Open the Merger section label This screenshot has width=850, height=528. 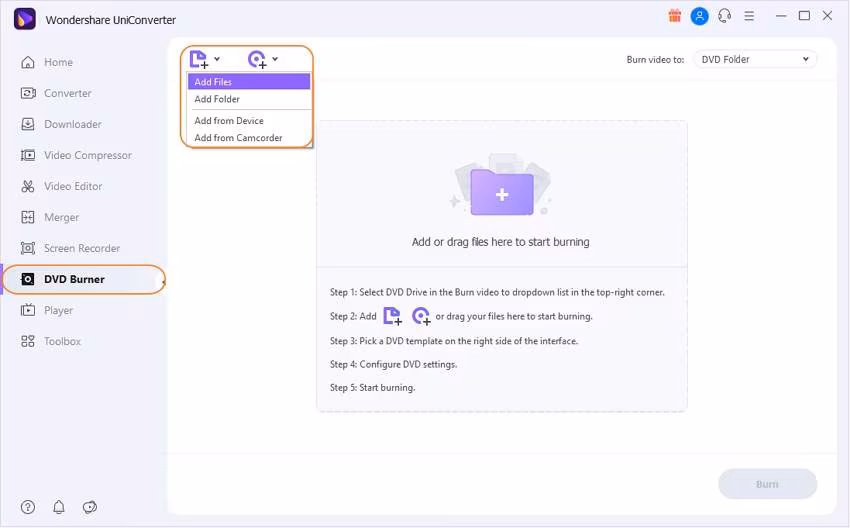click(61, 217)
